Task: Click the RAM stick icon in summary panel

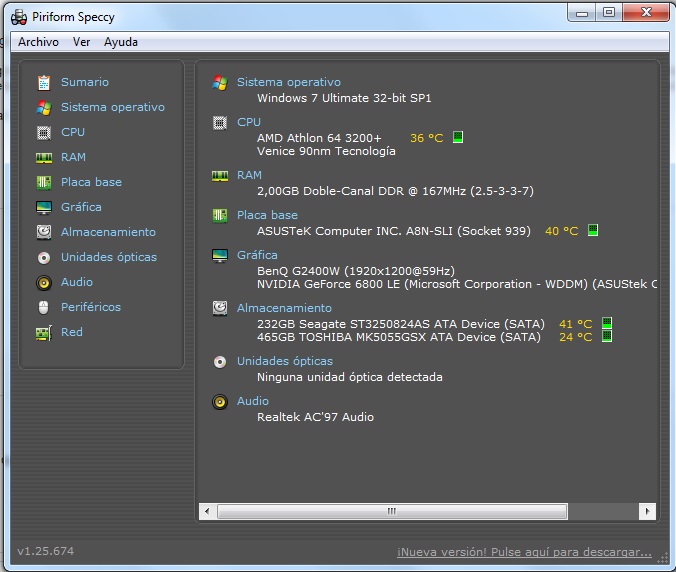Action: [x=220, y=176]
